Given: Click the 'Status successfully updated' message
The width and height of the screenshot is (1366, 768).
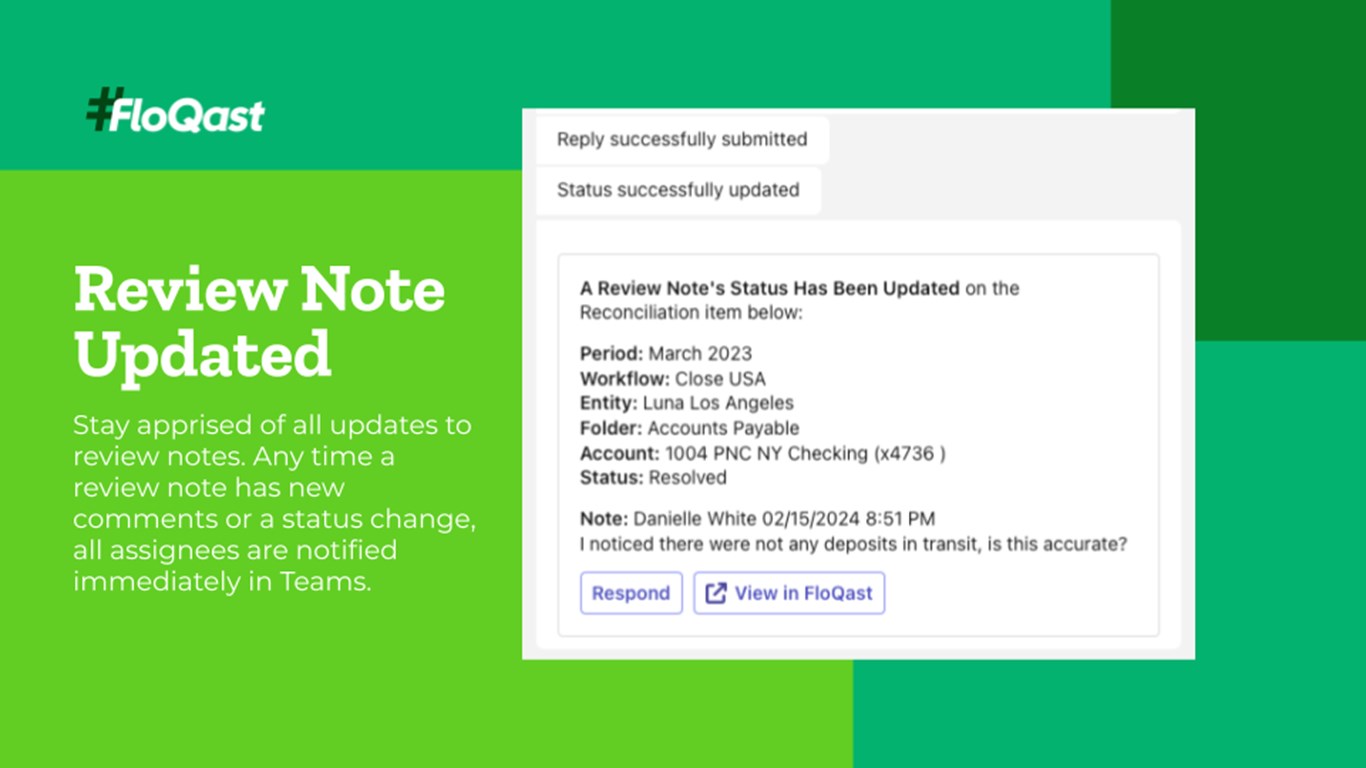Looking at the screenshot, I should [x=678, y=190].
